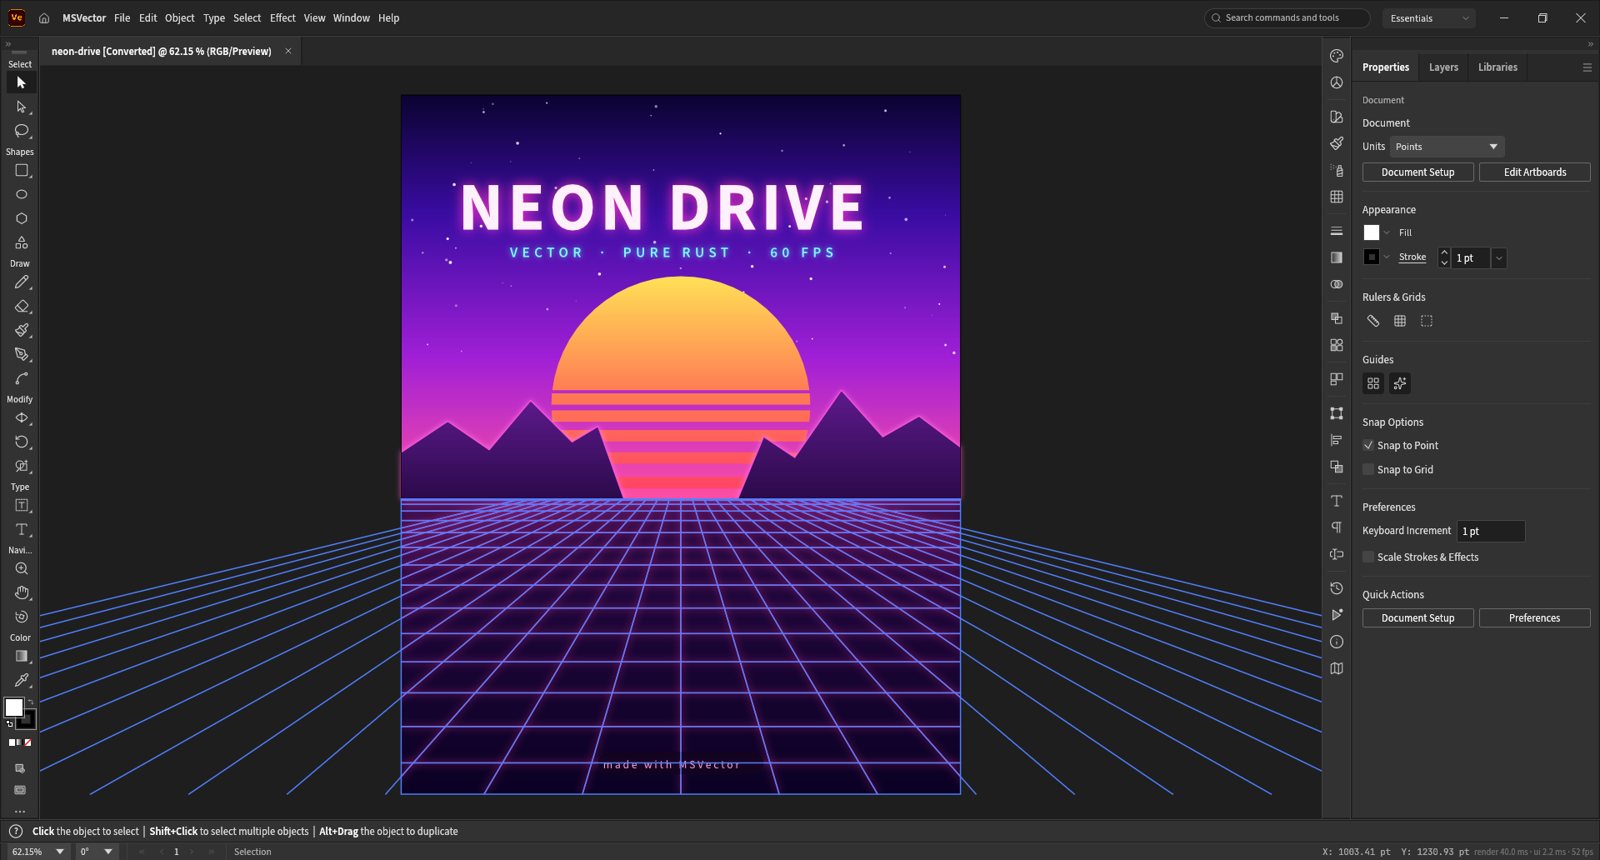Choose the Rectangle shape tool
Viewport: 1600px width, 860px height.
[21, 171]
